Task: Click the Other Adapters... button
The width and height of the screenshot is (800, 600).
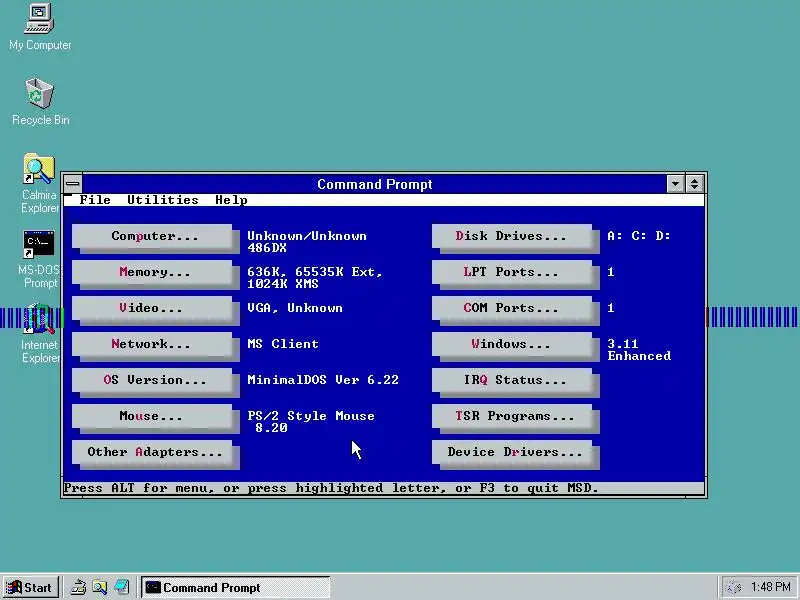Action: click(x=152, y=452)
